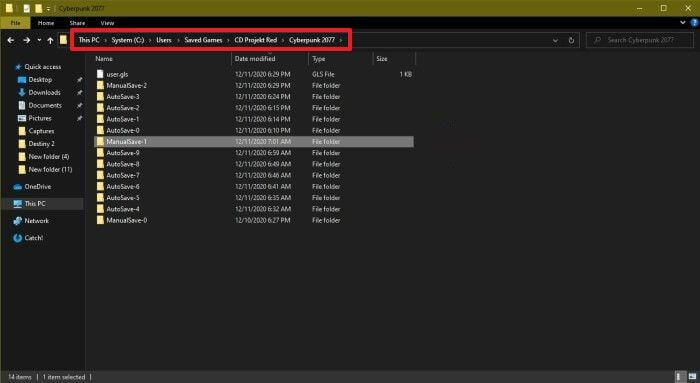The height and width of the screenshot is (383, 700).
Task: Click the 12/10/2020 6:27 PM date cell
Action: tap(262, 220)
